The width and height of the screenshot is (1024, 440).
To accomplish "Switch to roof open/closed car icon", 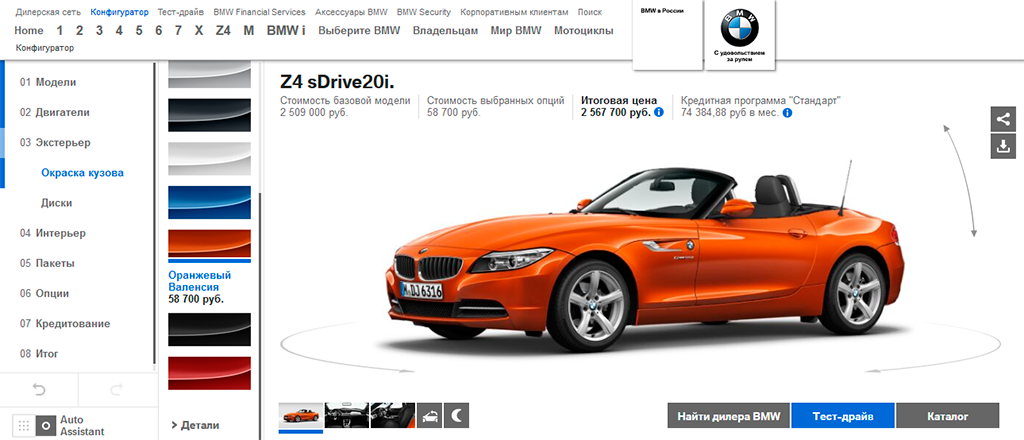I will 429,415.
